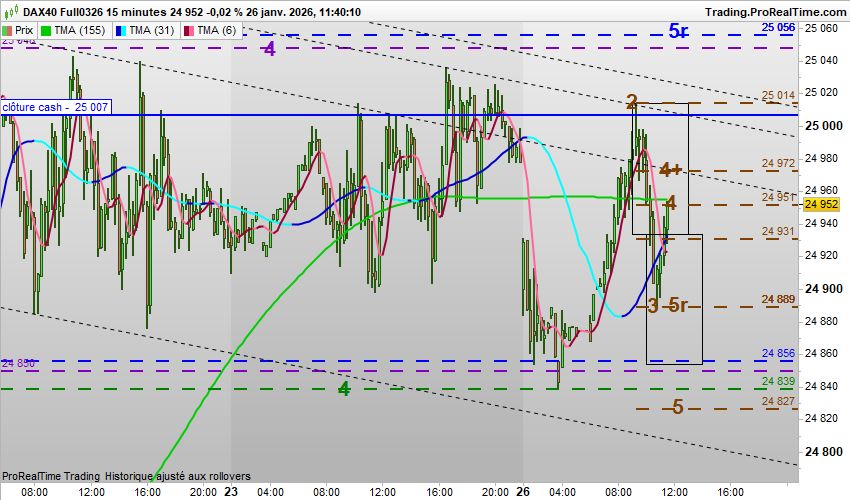The height and width of the screenshot is (500, 850).
Task: Open the TMA (31) indicator label
Action: tap(146, 30)
